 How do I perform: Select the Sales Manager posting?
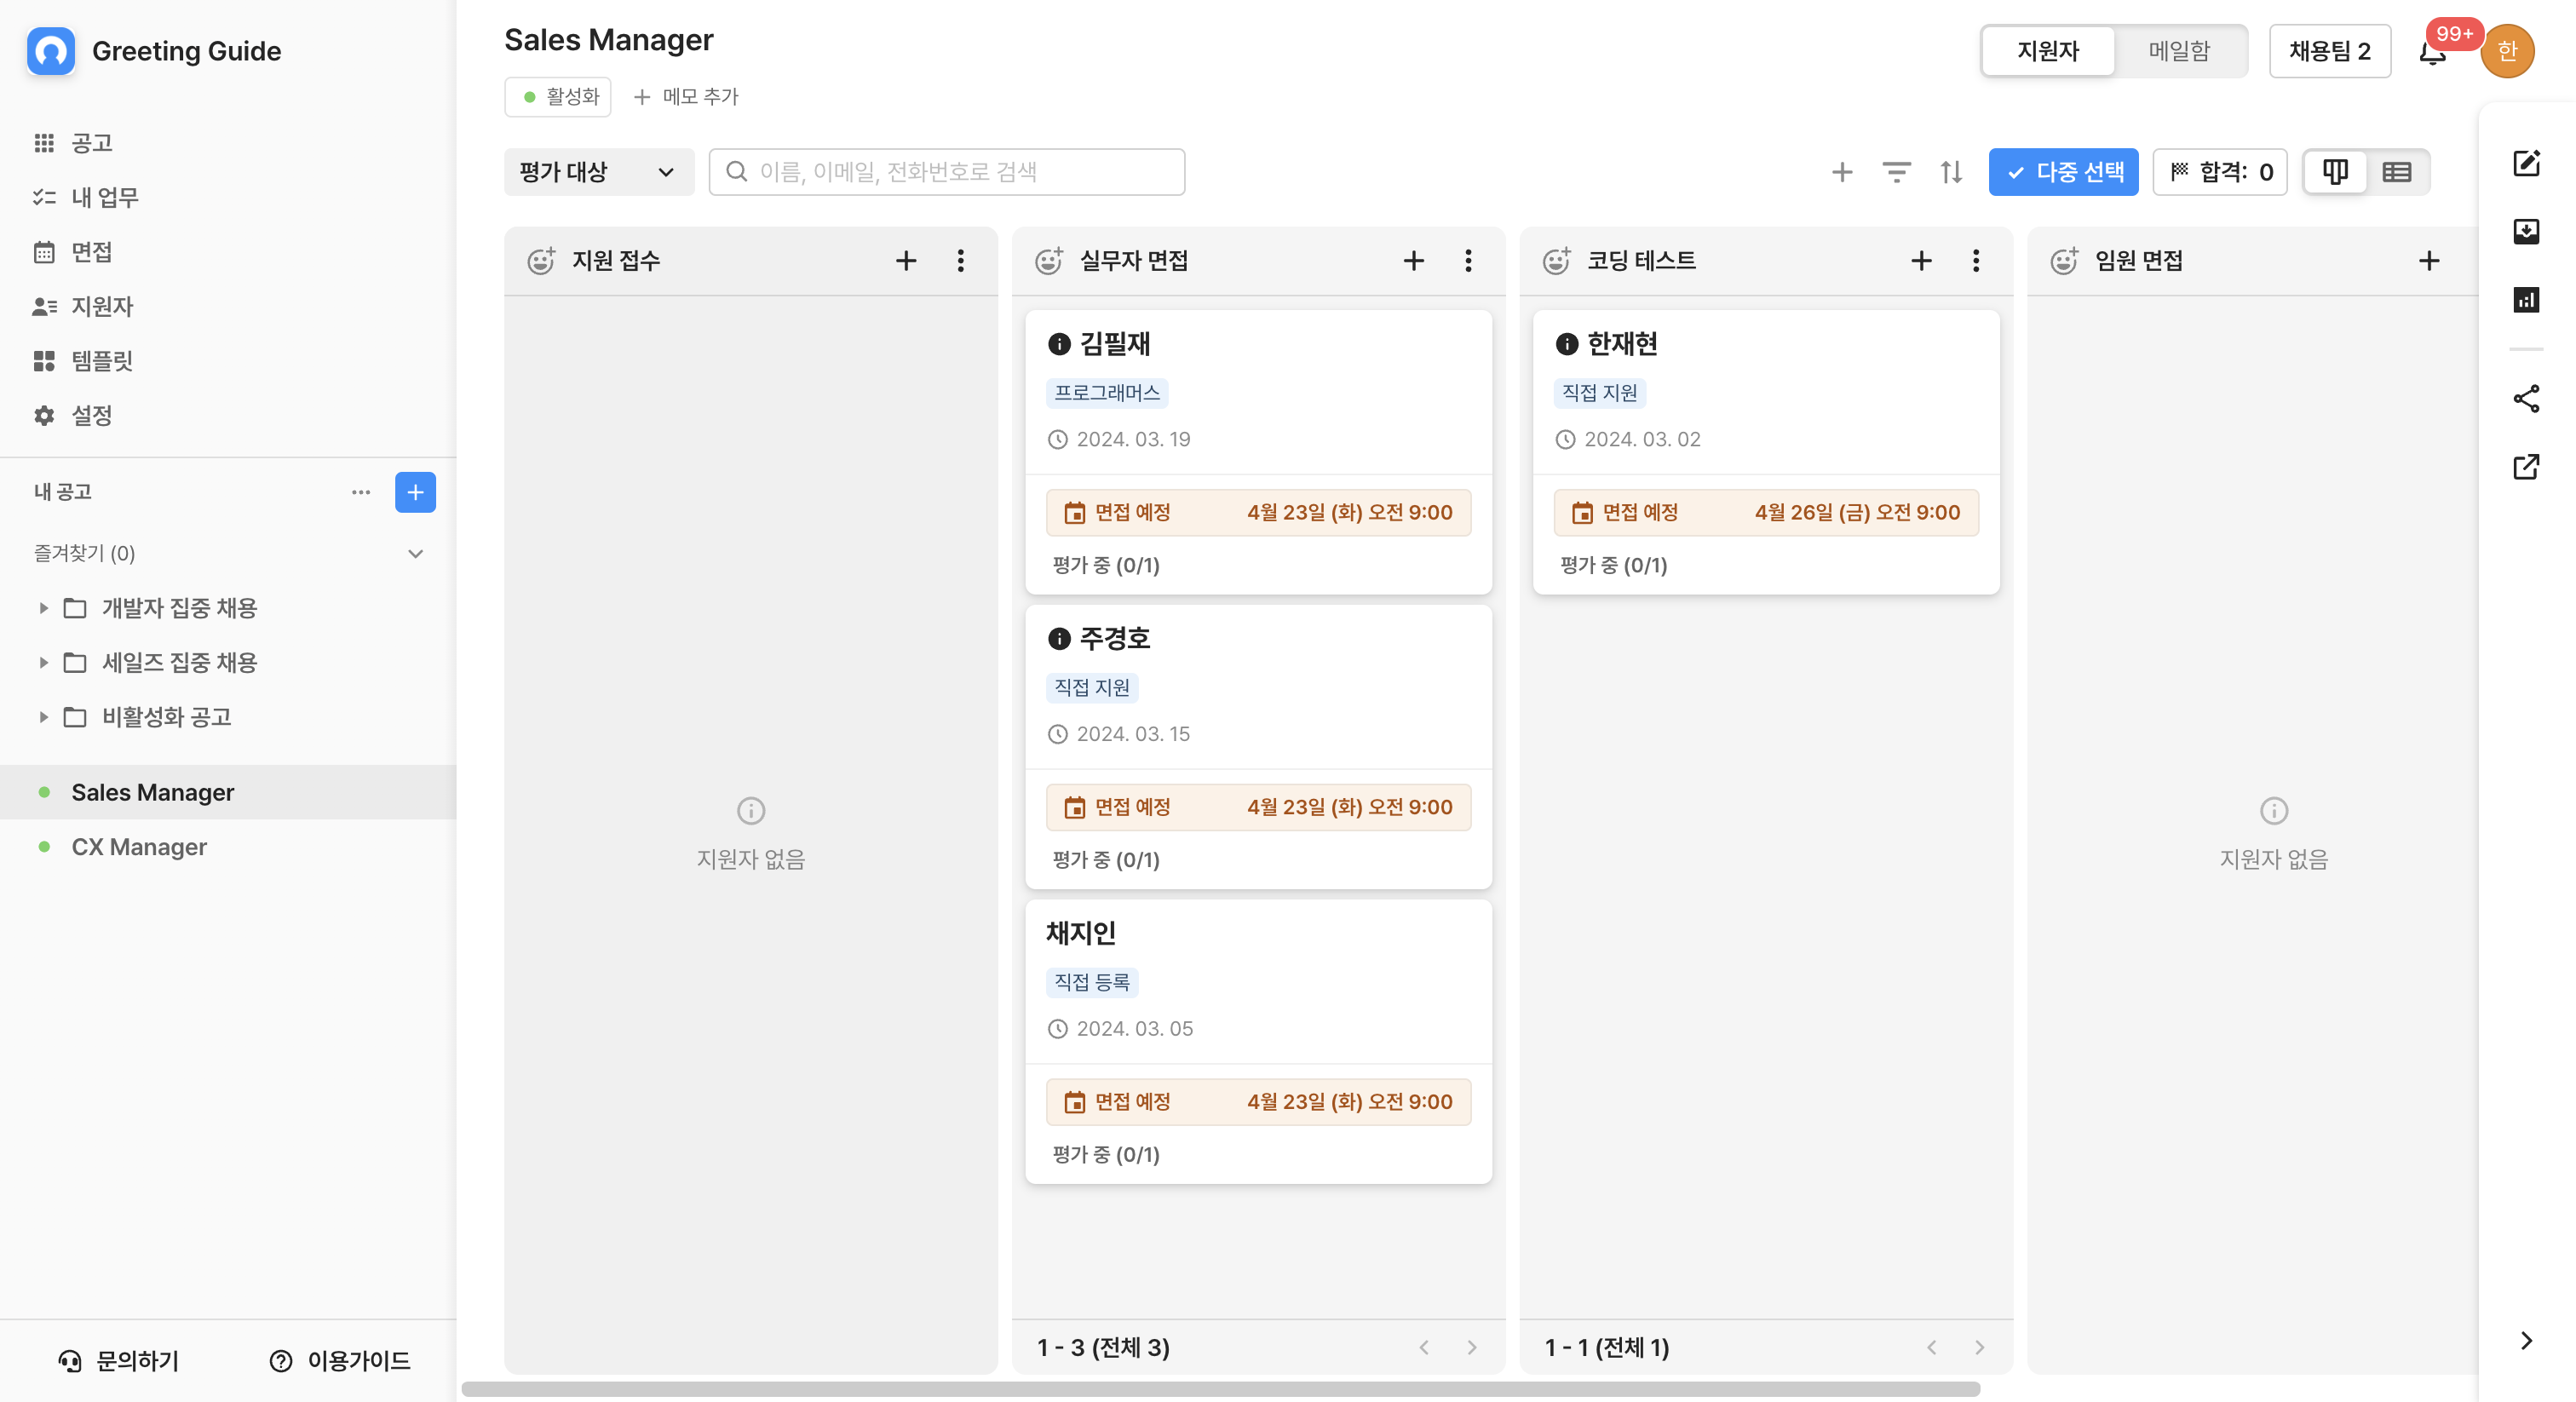(x=228, y=792)
